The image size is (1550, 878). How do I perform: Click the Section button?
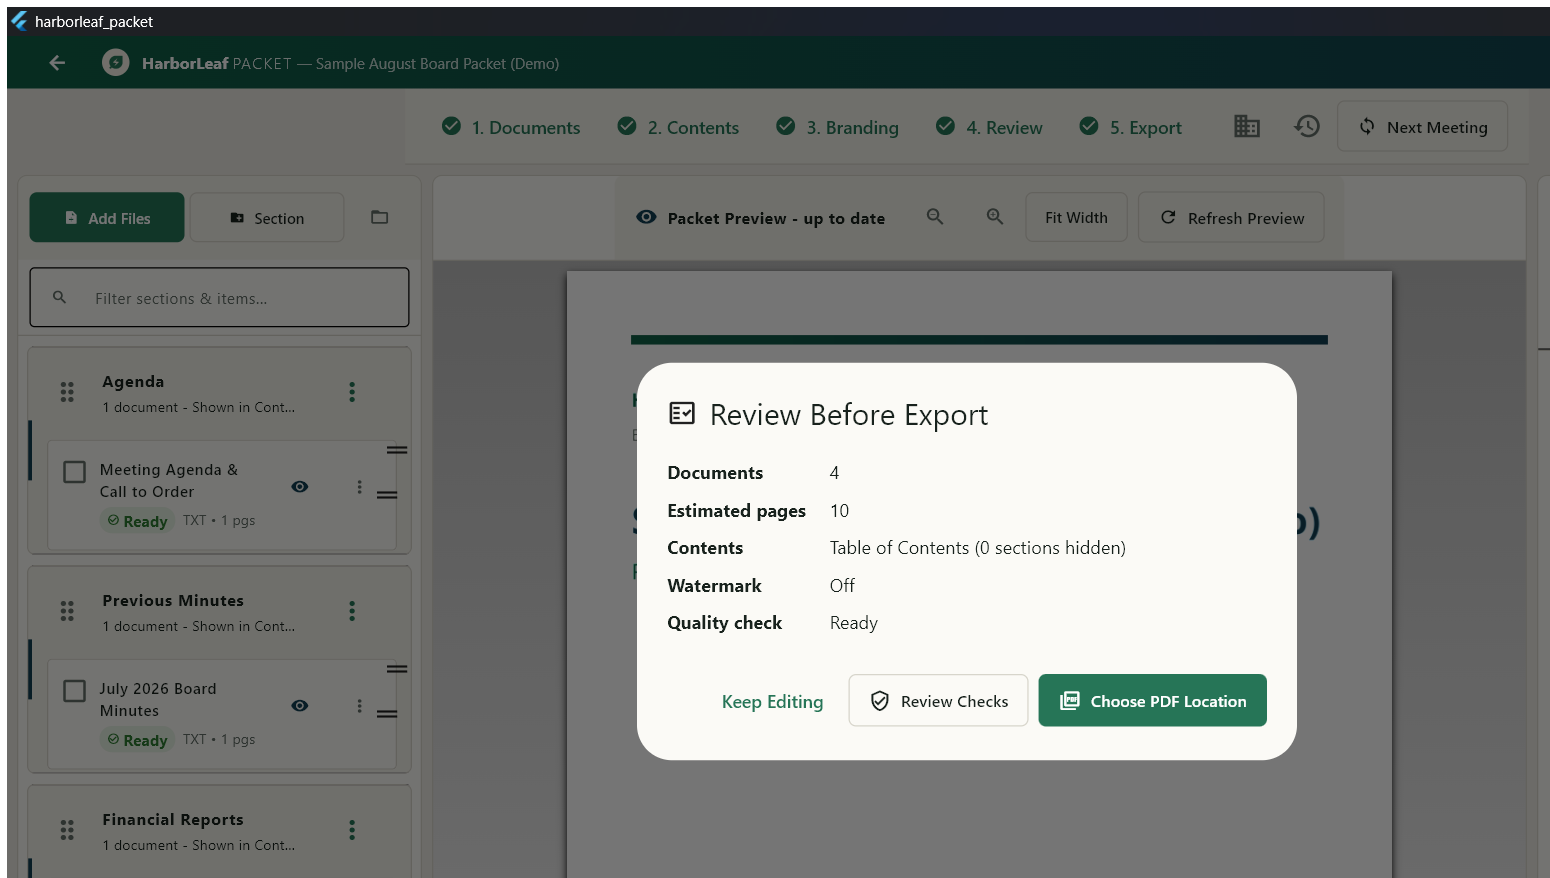267,217
